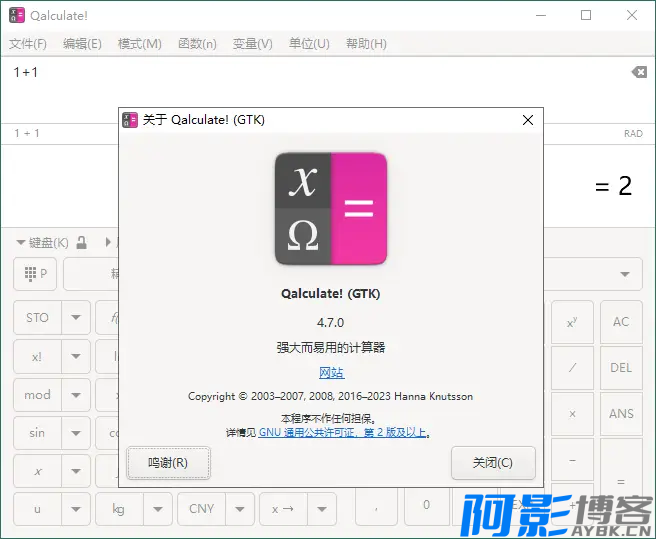Open dropdown arrow next to kg
The width and height of the screenshot is (656, 539).
click(158, 509)
